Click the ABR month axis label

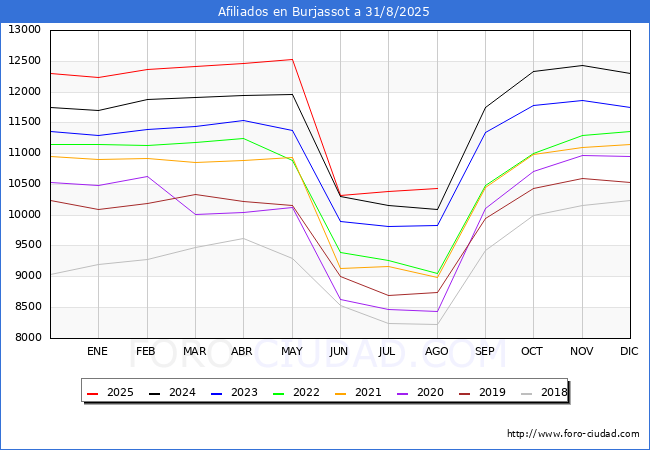click(x=242, y=351)
